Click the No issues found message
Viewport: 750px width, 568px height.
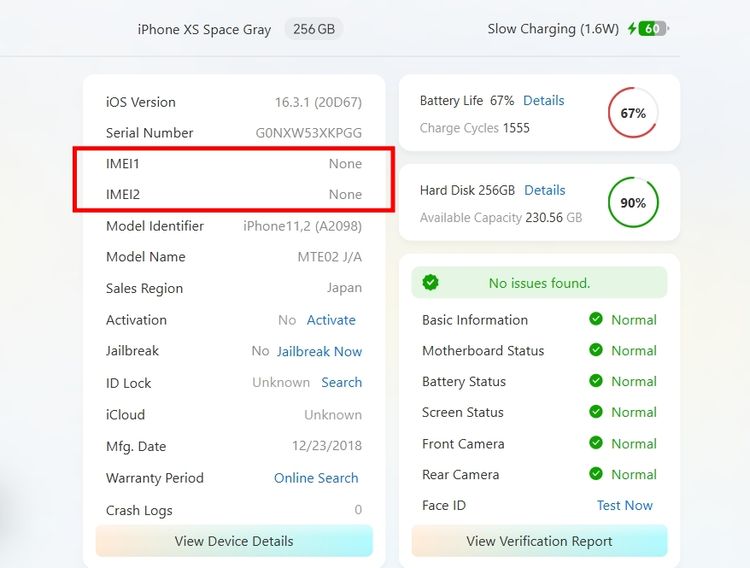(x=539, y=283)
